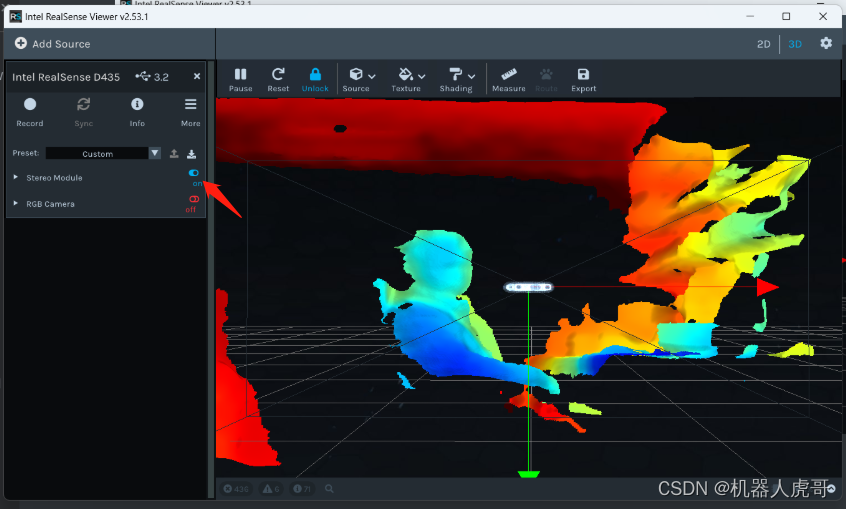Expand the RGB Camera section
Screen dimensions: 846x509
click(x=16, y=203)
